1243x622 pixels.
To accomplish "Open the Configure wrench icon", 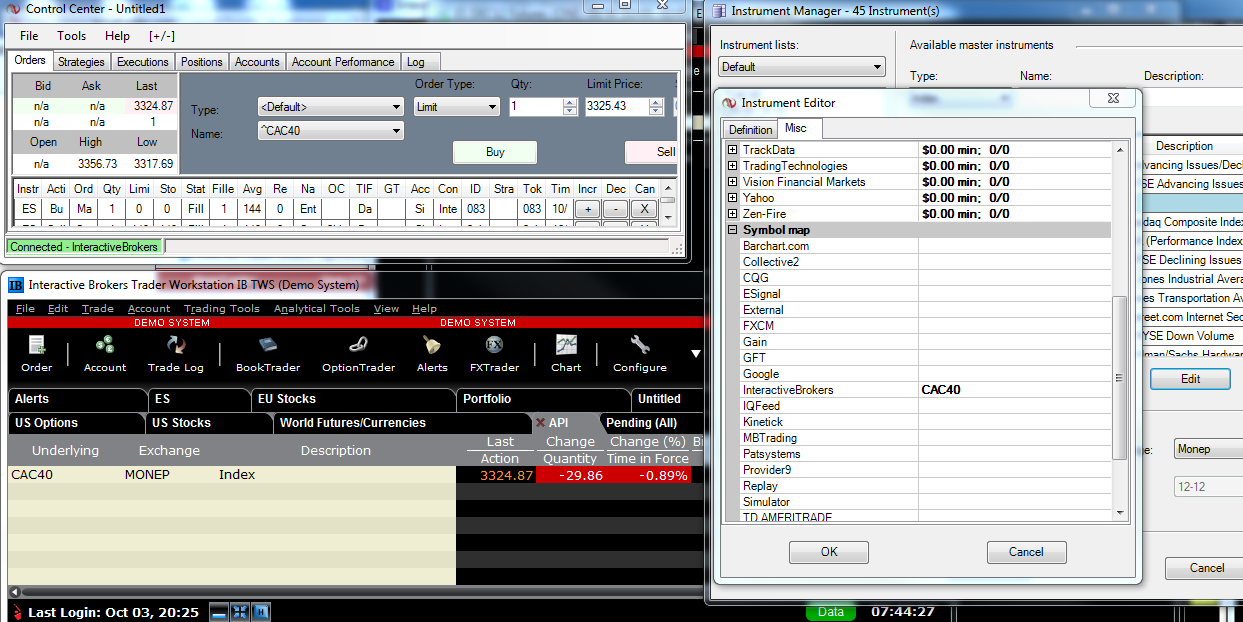I will click(640, 354).
